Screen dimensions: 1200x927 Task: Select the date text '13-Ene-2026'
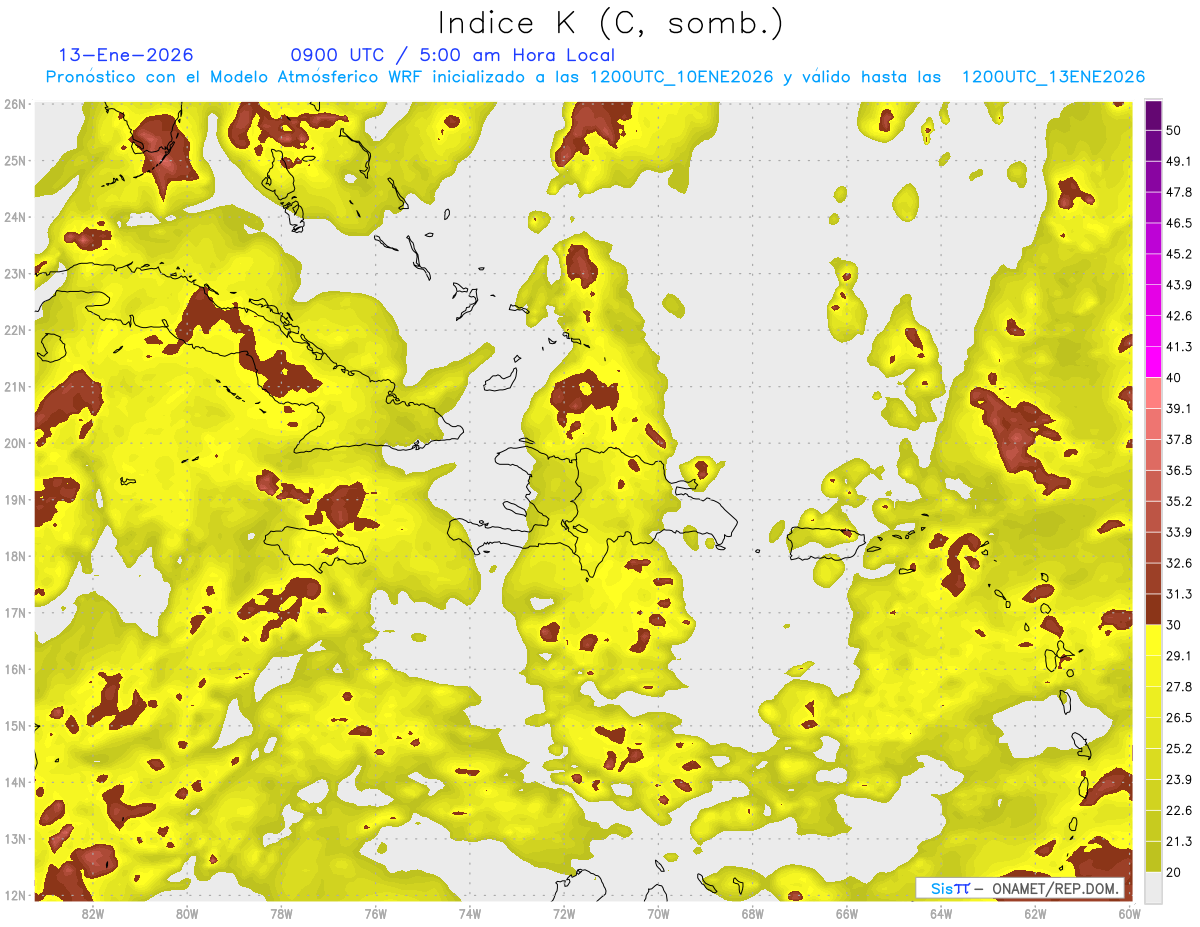point(126,55)
